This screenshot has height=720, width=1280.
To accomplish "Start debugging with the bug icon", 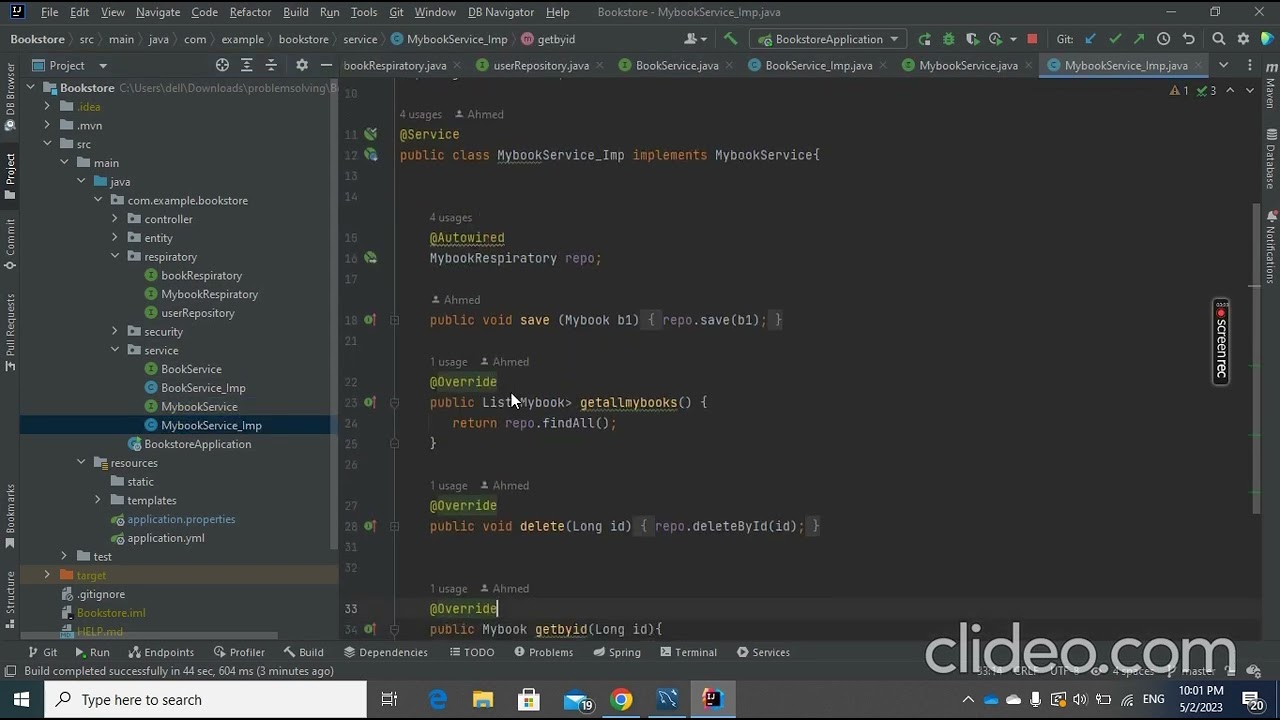I will [948, 39].
